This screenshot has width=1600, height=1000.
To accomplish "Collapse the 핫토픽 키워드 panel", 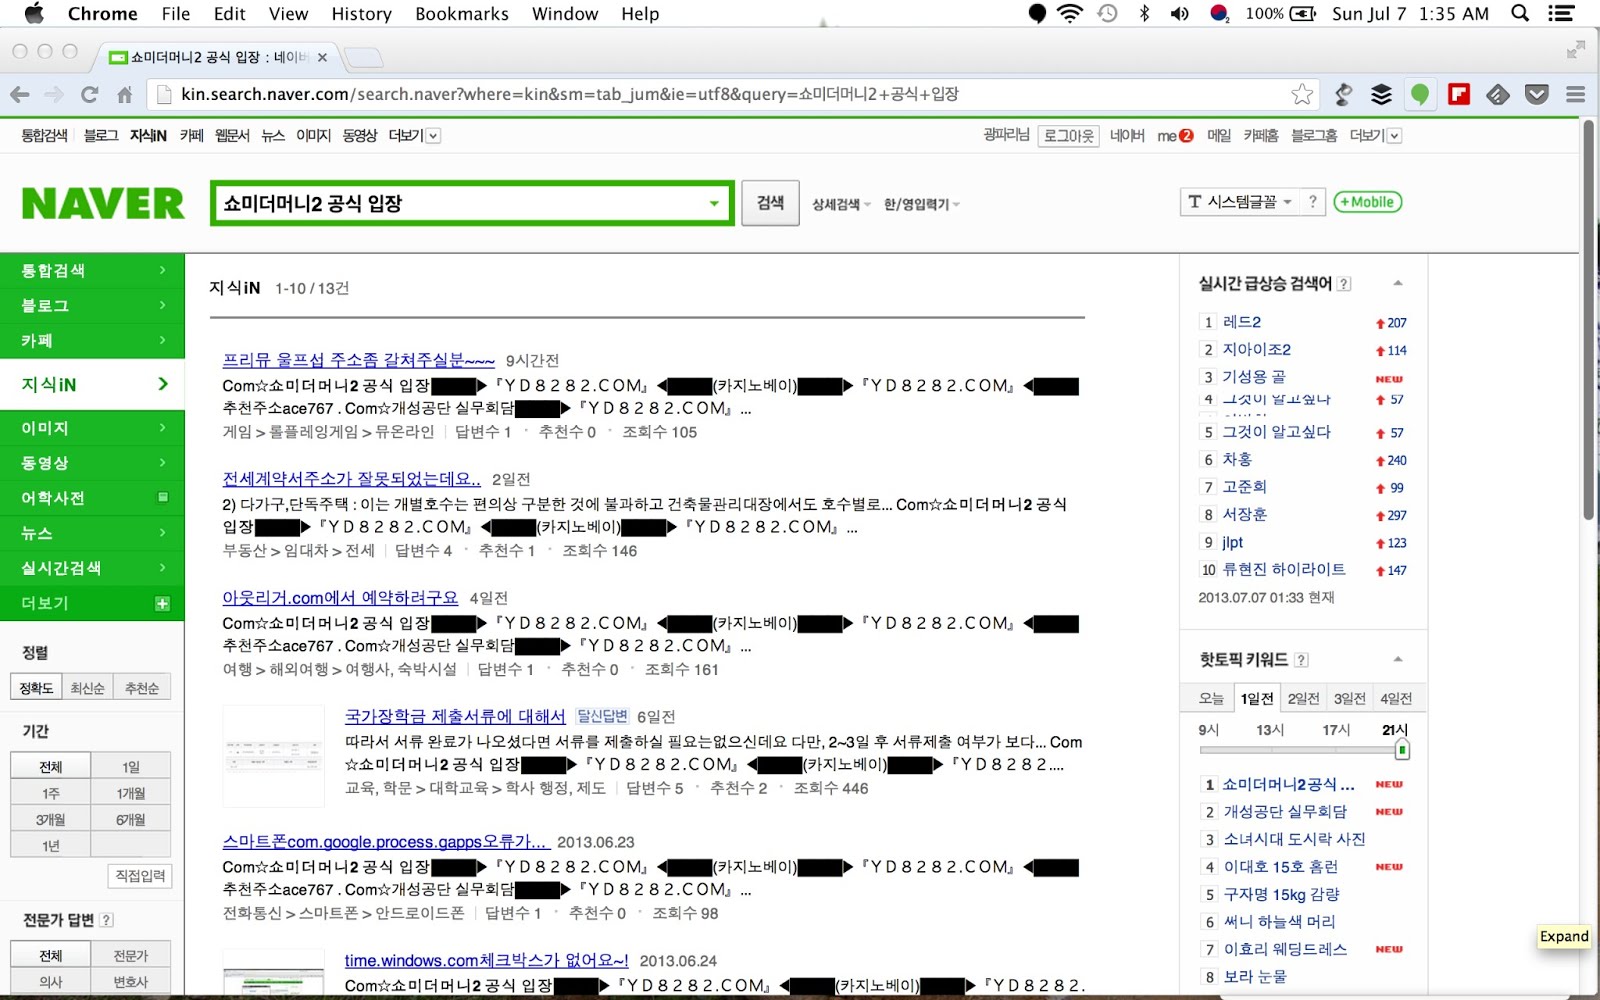I will [x=1398, y=659].
